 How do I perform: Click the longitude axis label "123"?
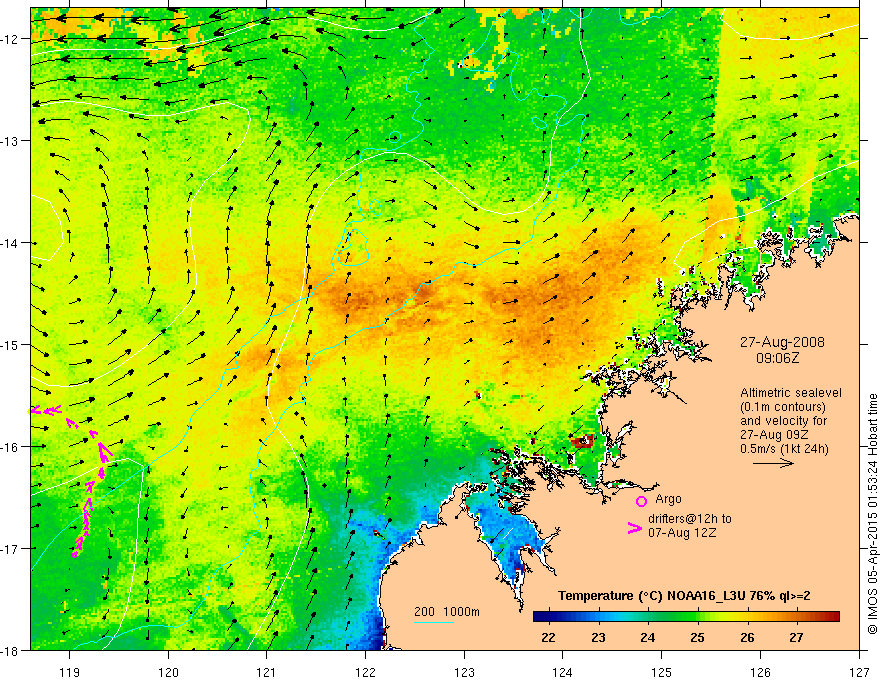[464, 672]
